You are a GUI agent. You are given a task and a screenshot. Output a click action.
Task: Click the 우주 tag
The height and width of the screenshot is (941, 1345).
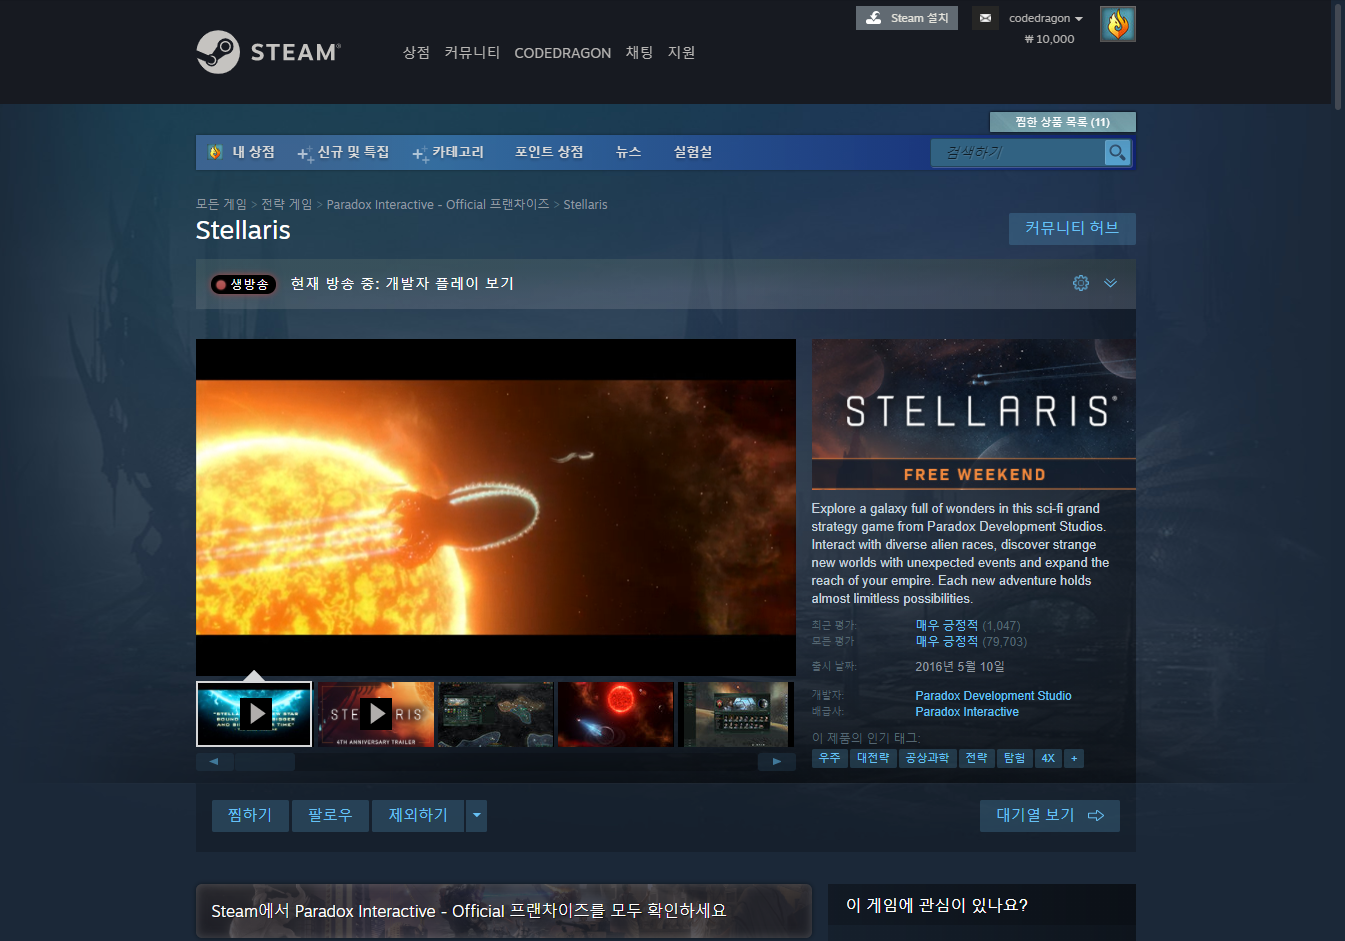pyautogui.click(x=830, y=759)
